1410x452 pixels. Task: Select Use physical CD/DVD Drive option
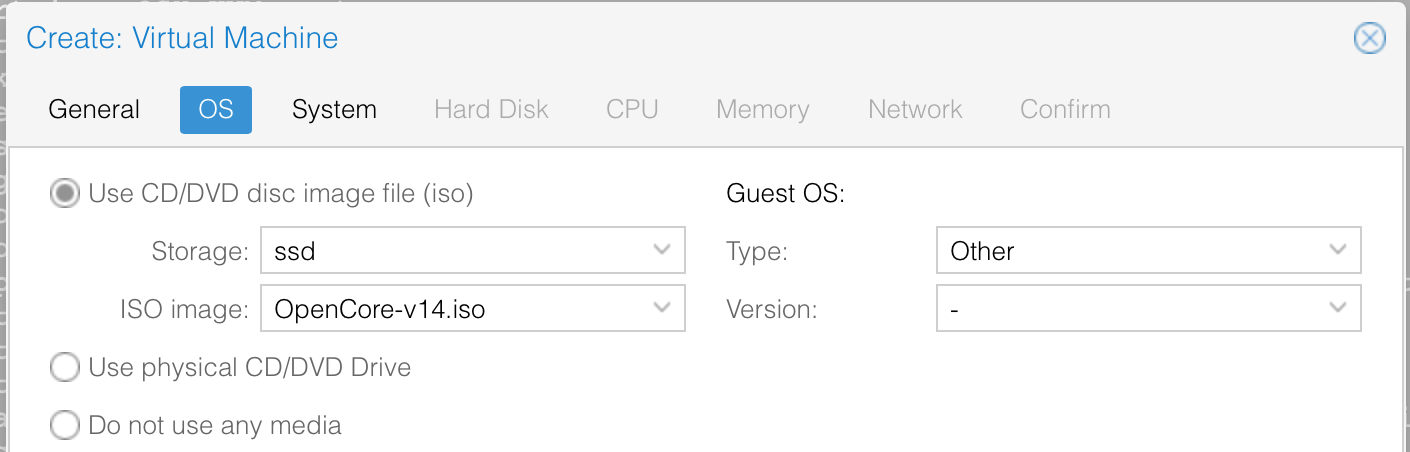65,368
